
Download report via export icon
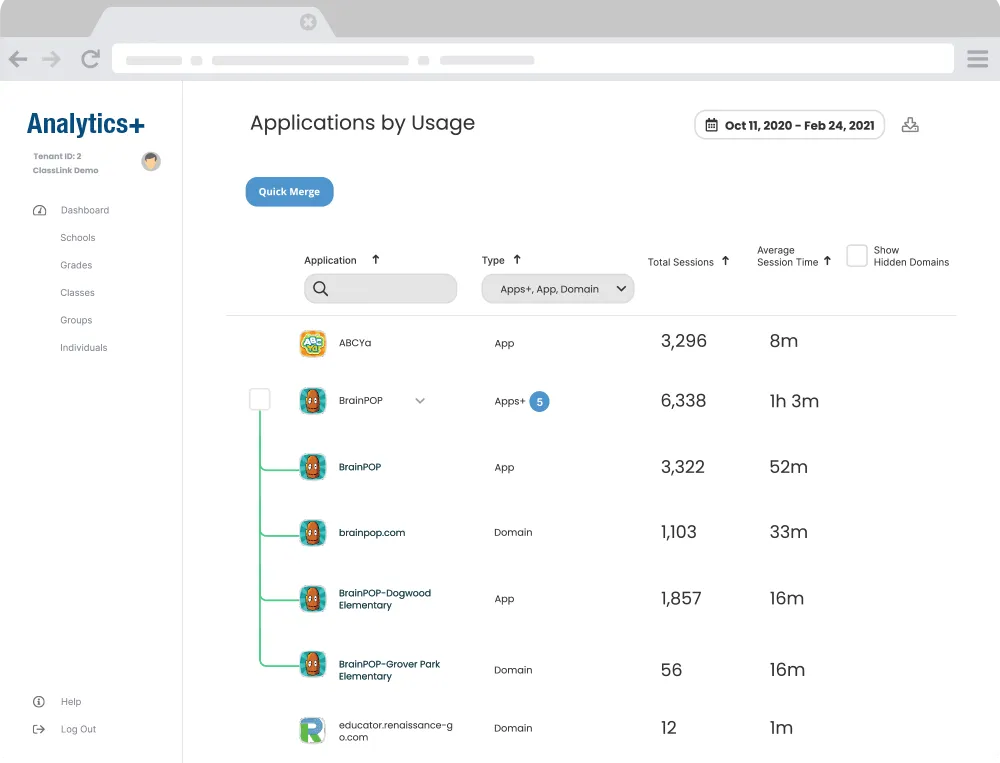pos(910,125)
